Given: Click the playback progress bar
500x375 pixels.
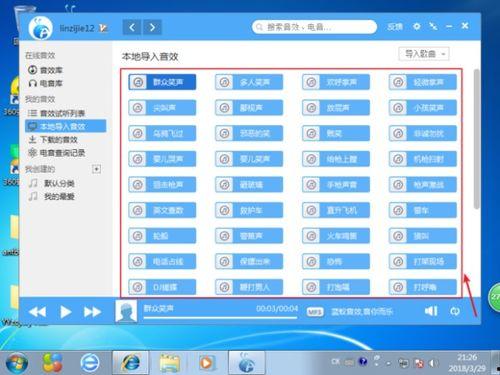Looking at the screenshot, I should (220, 318).
